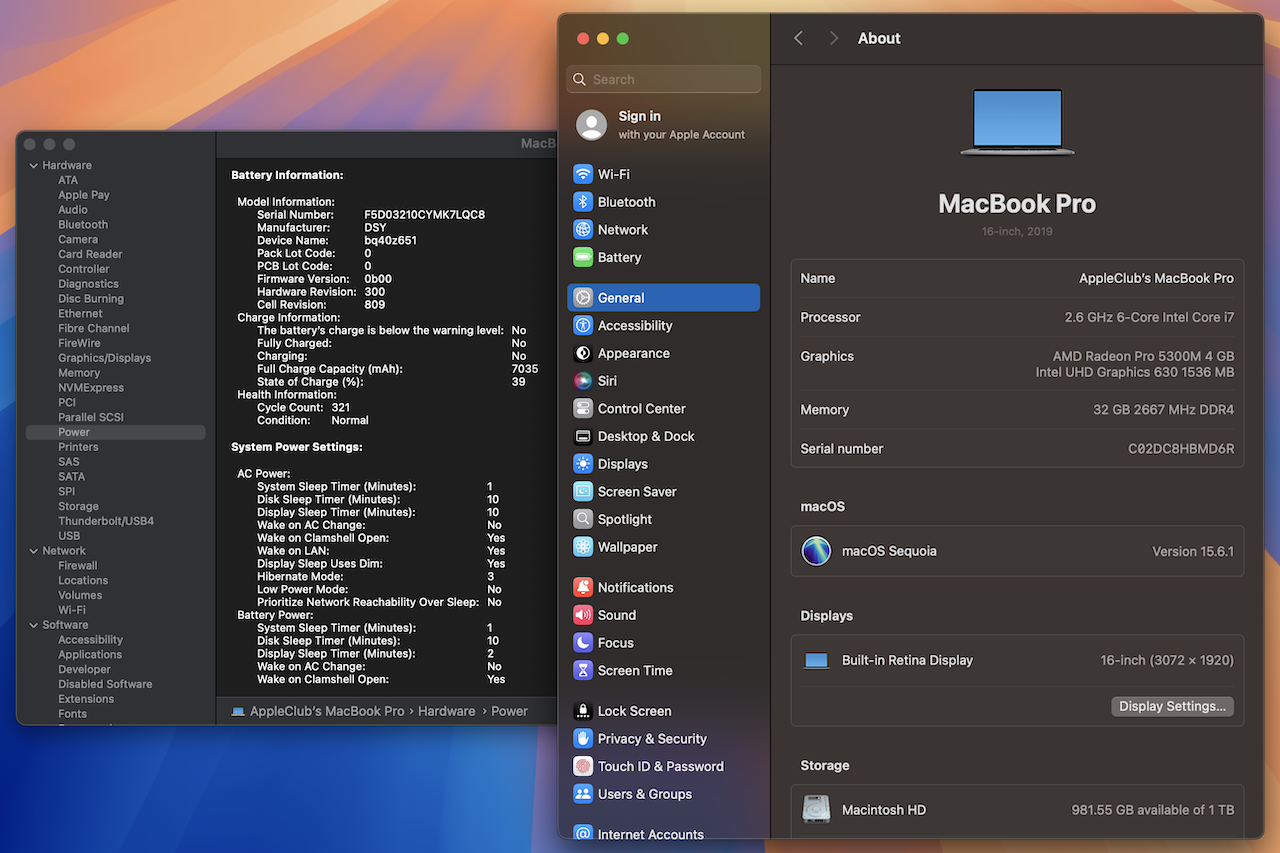Click the Bluetooth icon in Settings sidebar
This screenshot has width=1280, height=853.
[583, 202]
